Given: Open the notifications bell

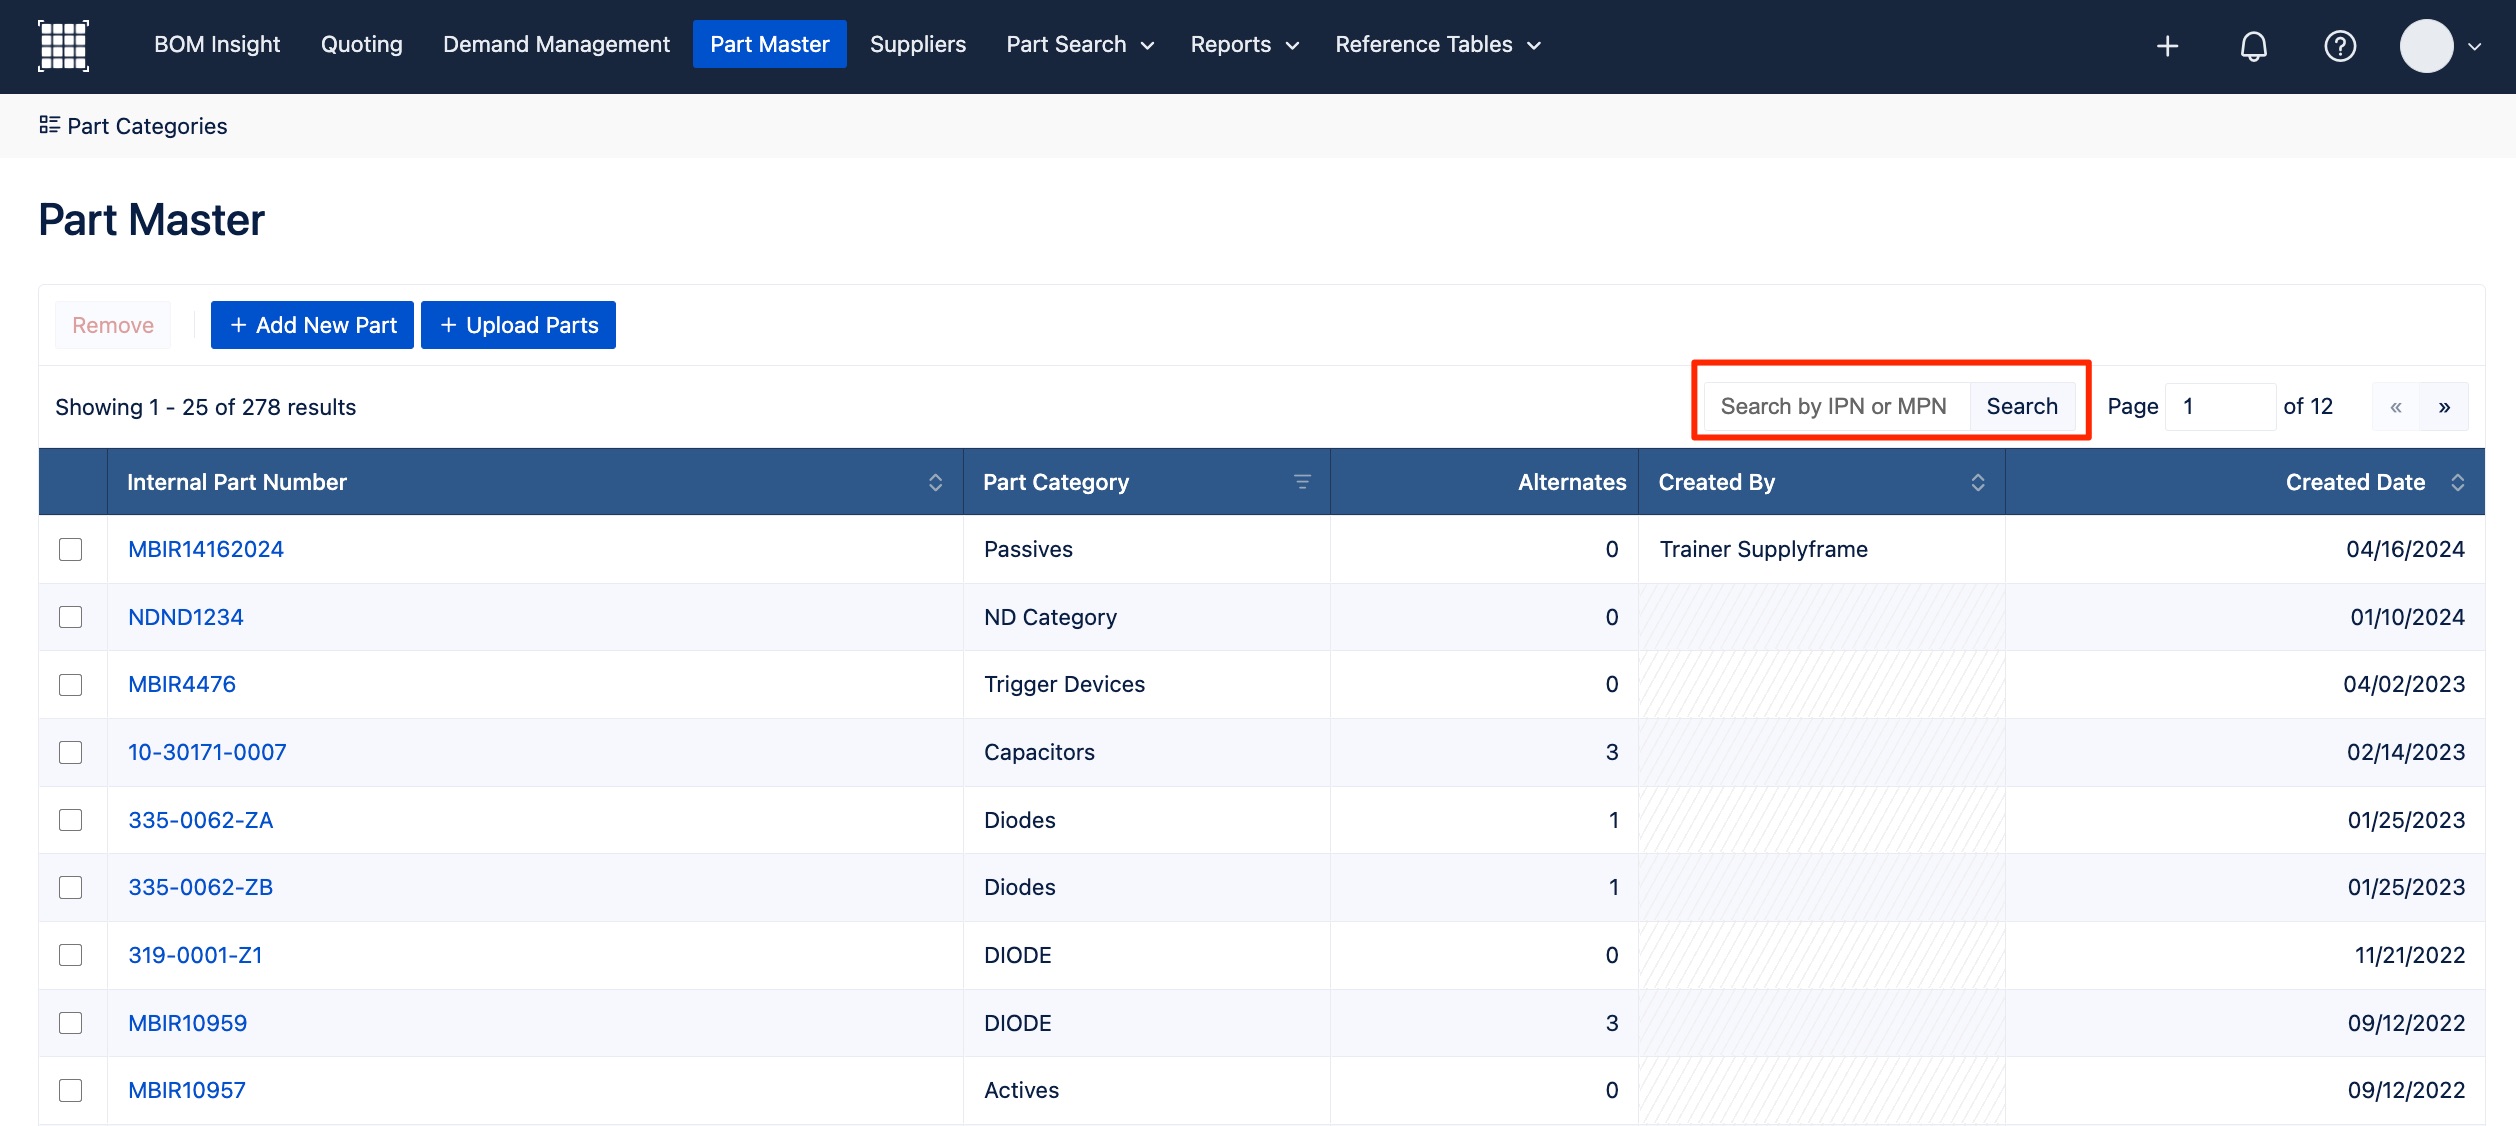Looking at the screenshot, I should [2253, 46].
